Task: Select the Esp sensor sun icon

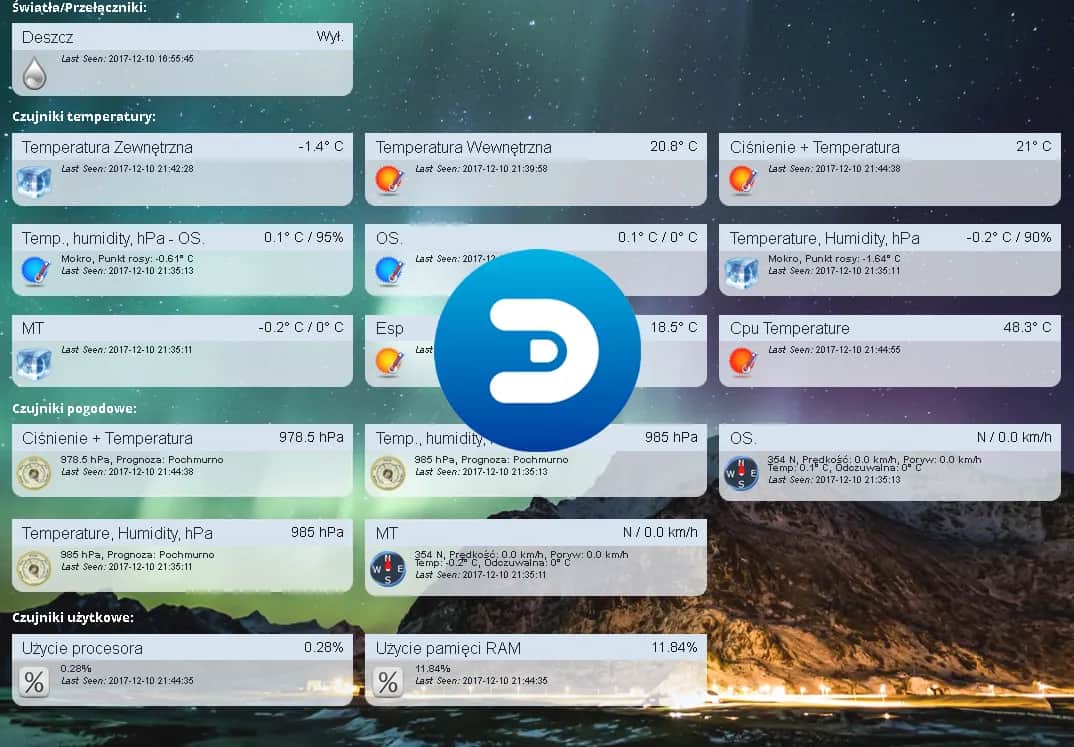Action: [388, 361]
